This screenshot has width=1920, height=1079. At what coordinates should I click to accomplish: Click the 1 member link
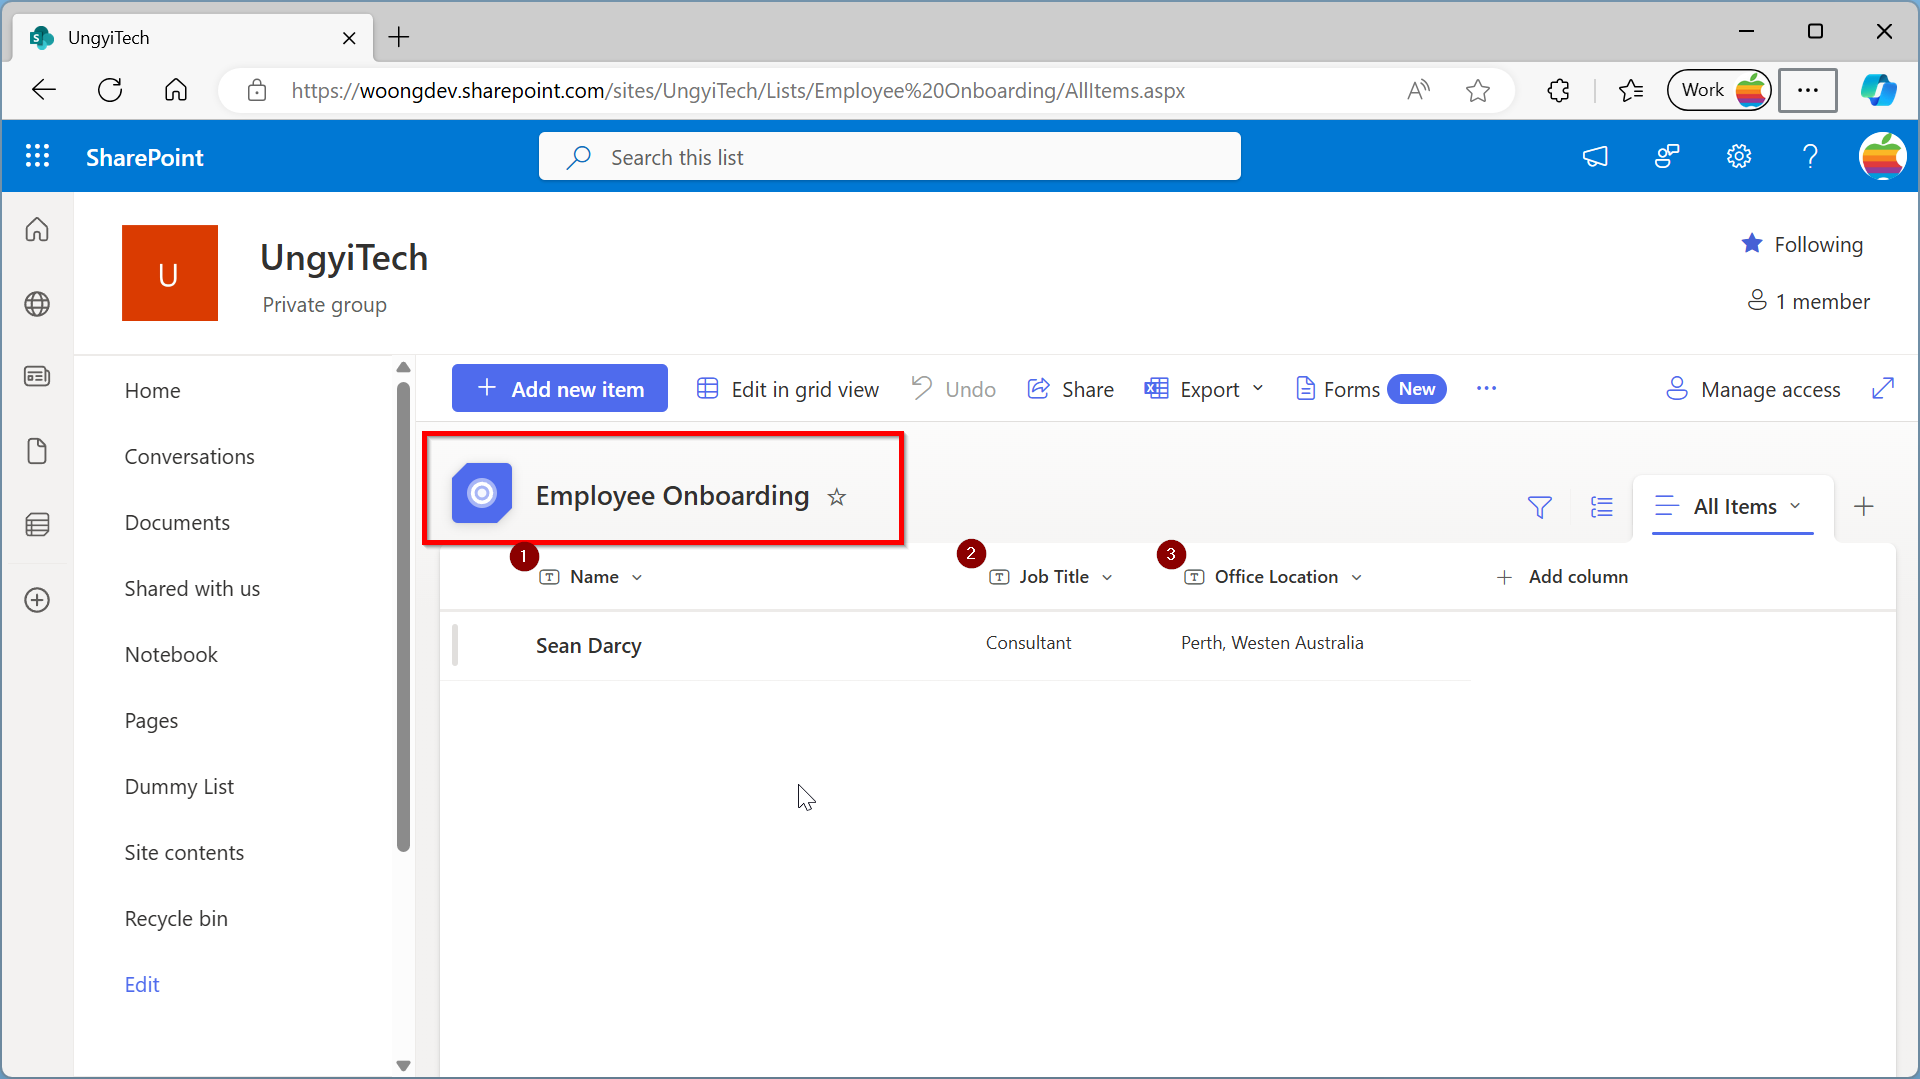(1808, 301)
